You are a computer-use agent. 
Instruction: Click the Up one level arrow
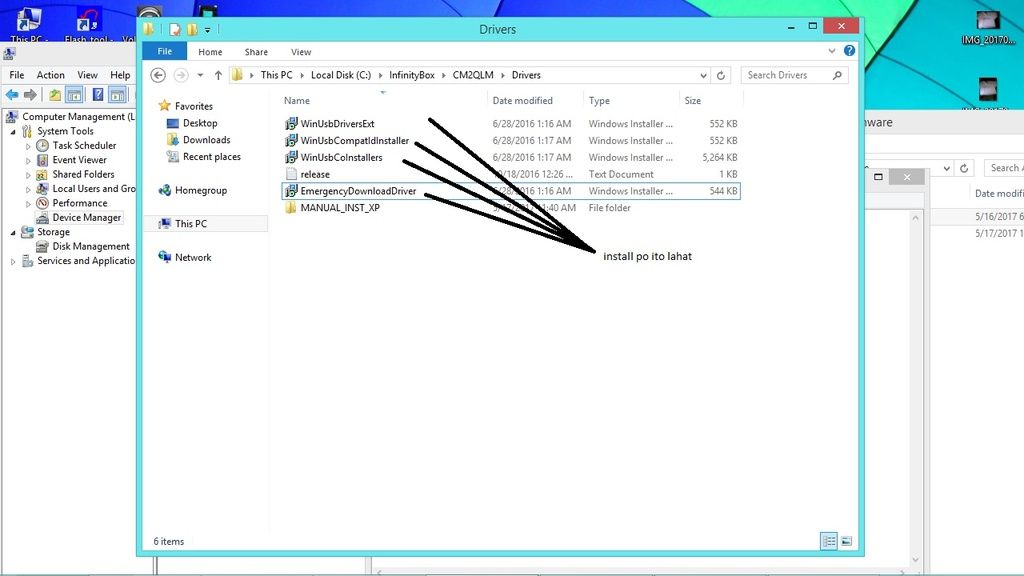point(218,75)
